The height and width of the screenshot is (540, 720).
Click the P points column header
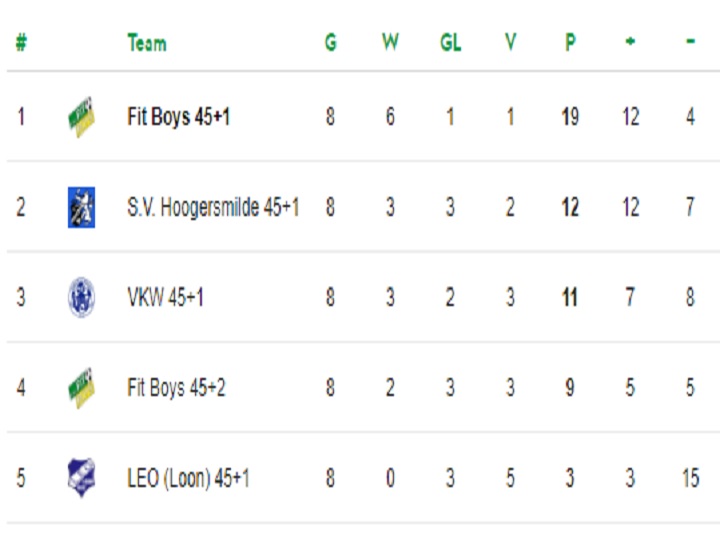[570, 43]
